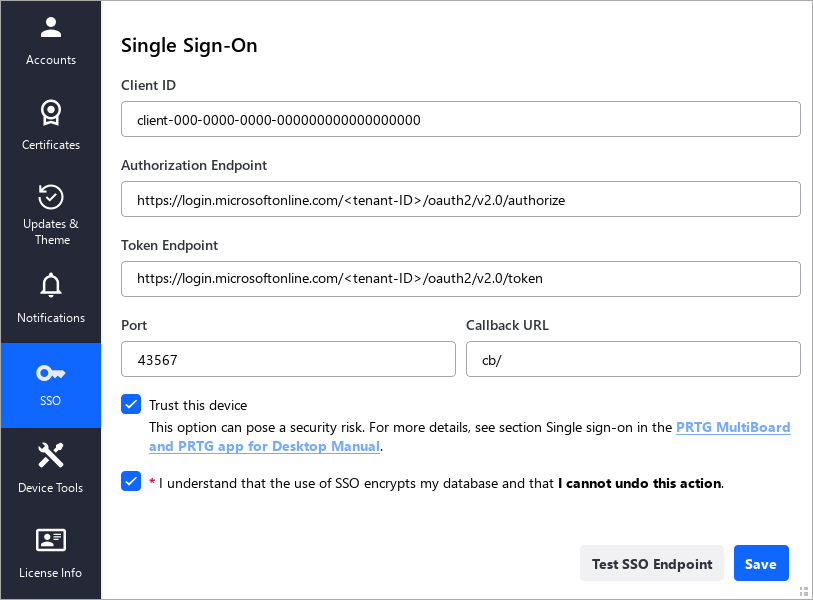813x600 pixels.
Task: Open the Notifications bell icon
Action: (51, 285)
